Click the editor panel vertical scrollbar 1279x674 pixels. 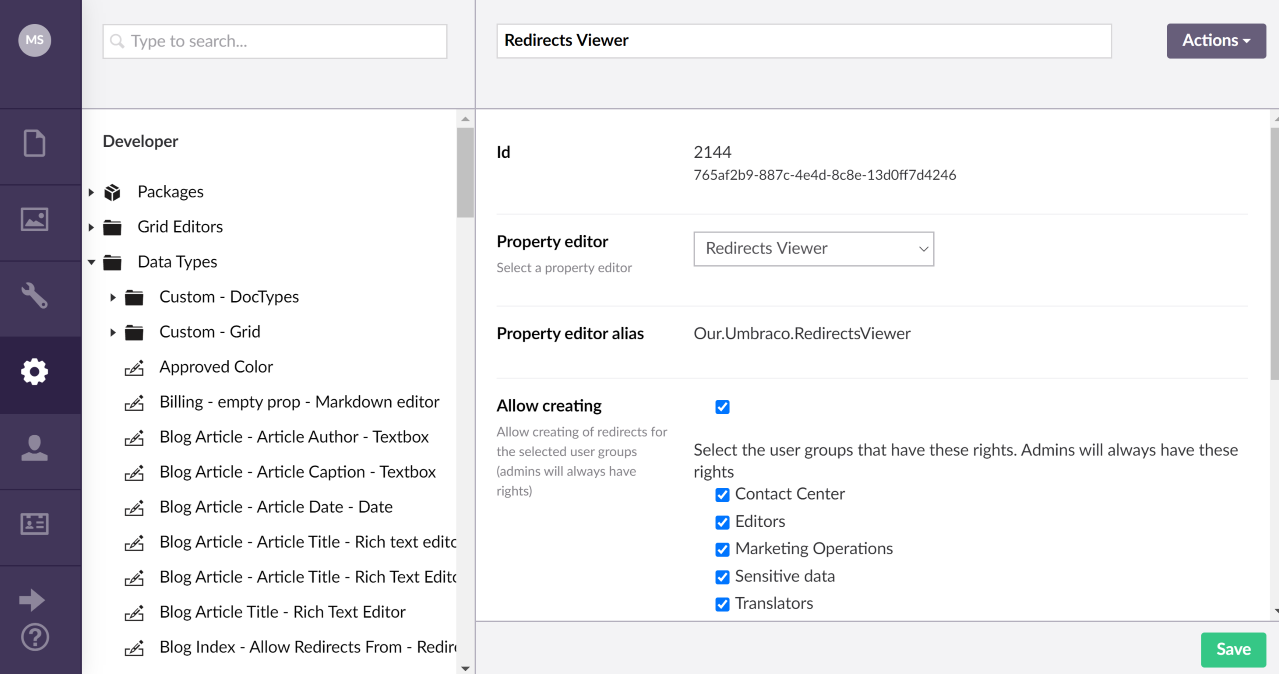1274,253
